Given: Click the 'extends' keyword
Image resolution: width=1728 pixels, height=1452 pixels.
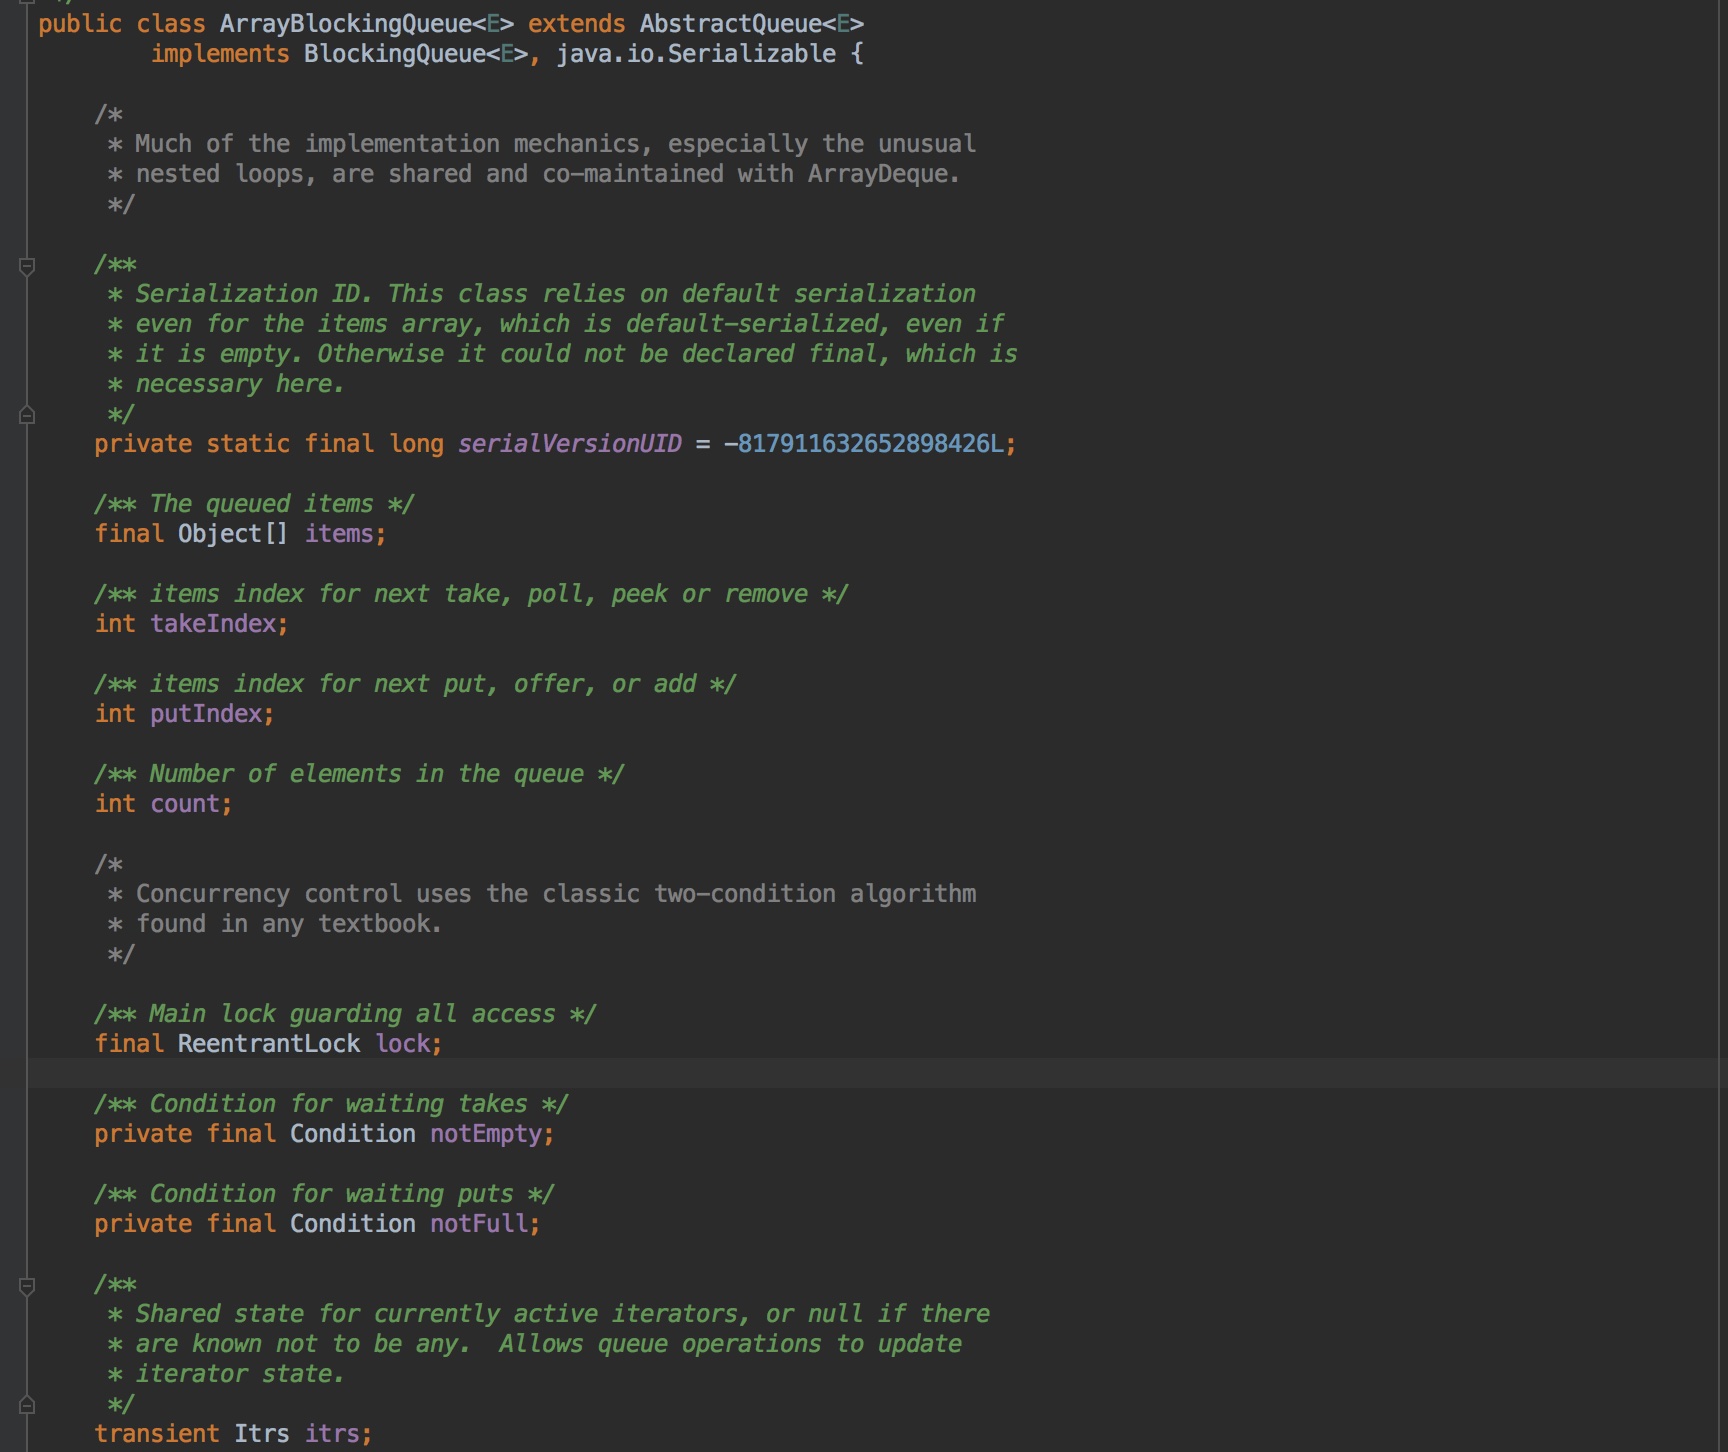Looking at the screenshot, I should point(577,24).
